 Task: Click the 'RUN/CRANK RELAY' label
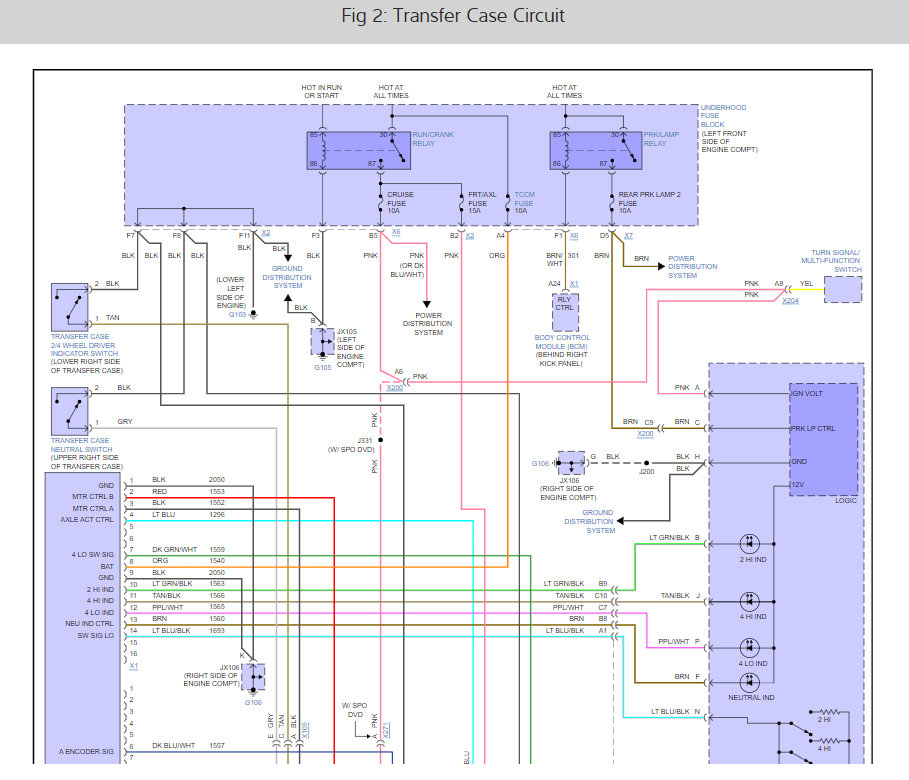pos(433,139)
